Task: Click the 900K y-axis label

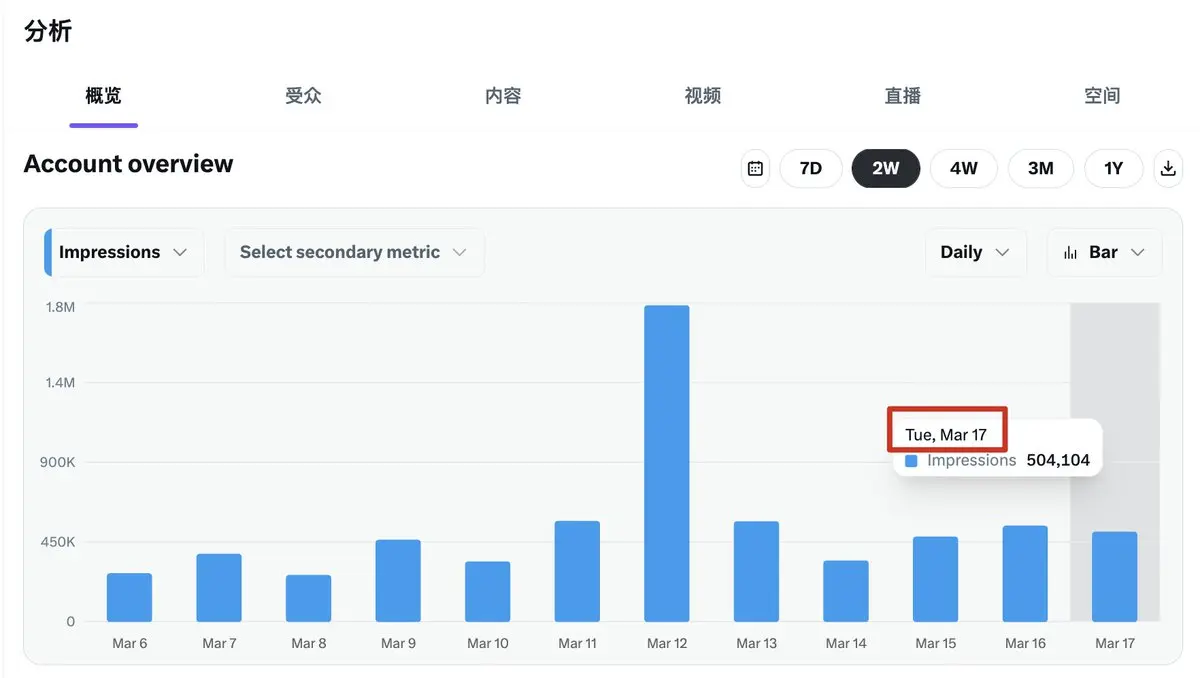Action: (x=58, y=463)
